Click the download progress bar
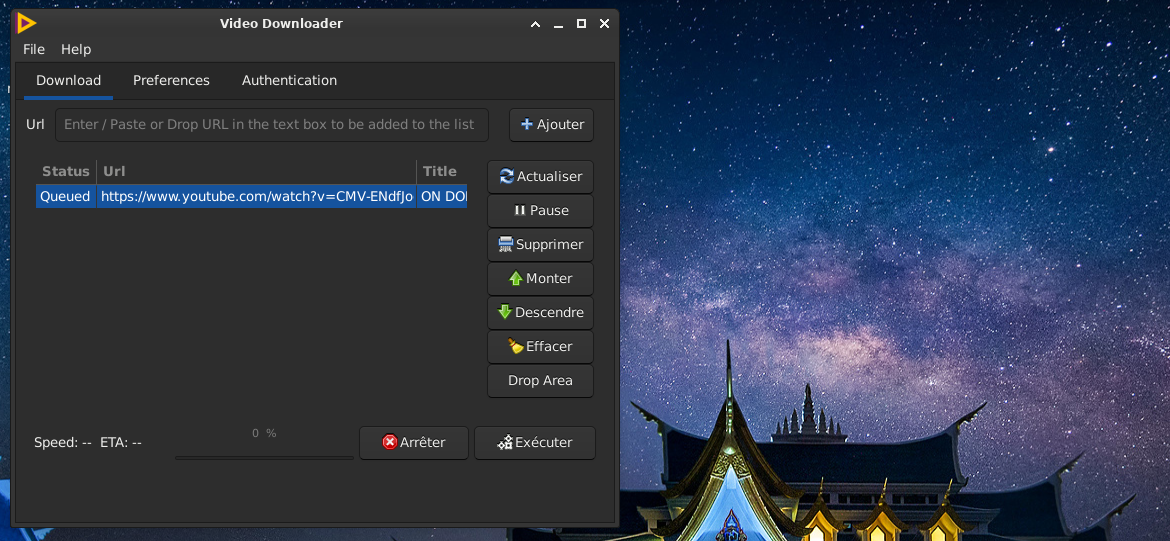The width and height of the screenshot is (1170, 541). pos(264,457)
